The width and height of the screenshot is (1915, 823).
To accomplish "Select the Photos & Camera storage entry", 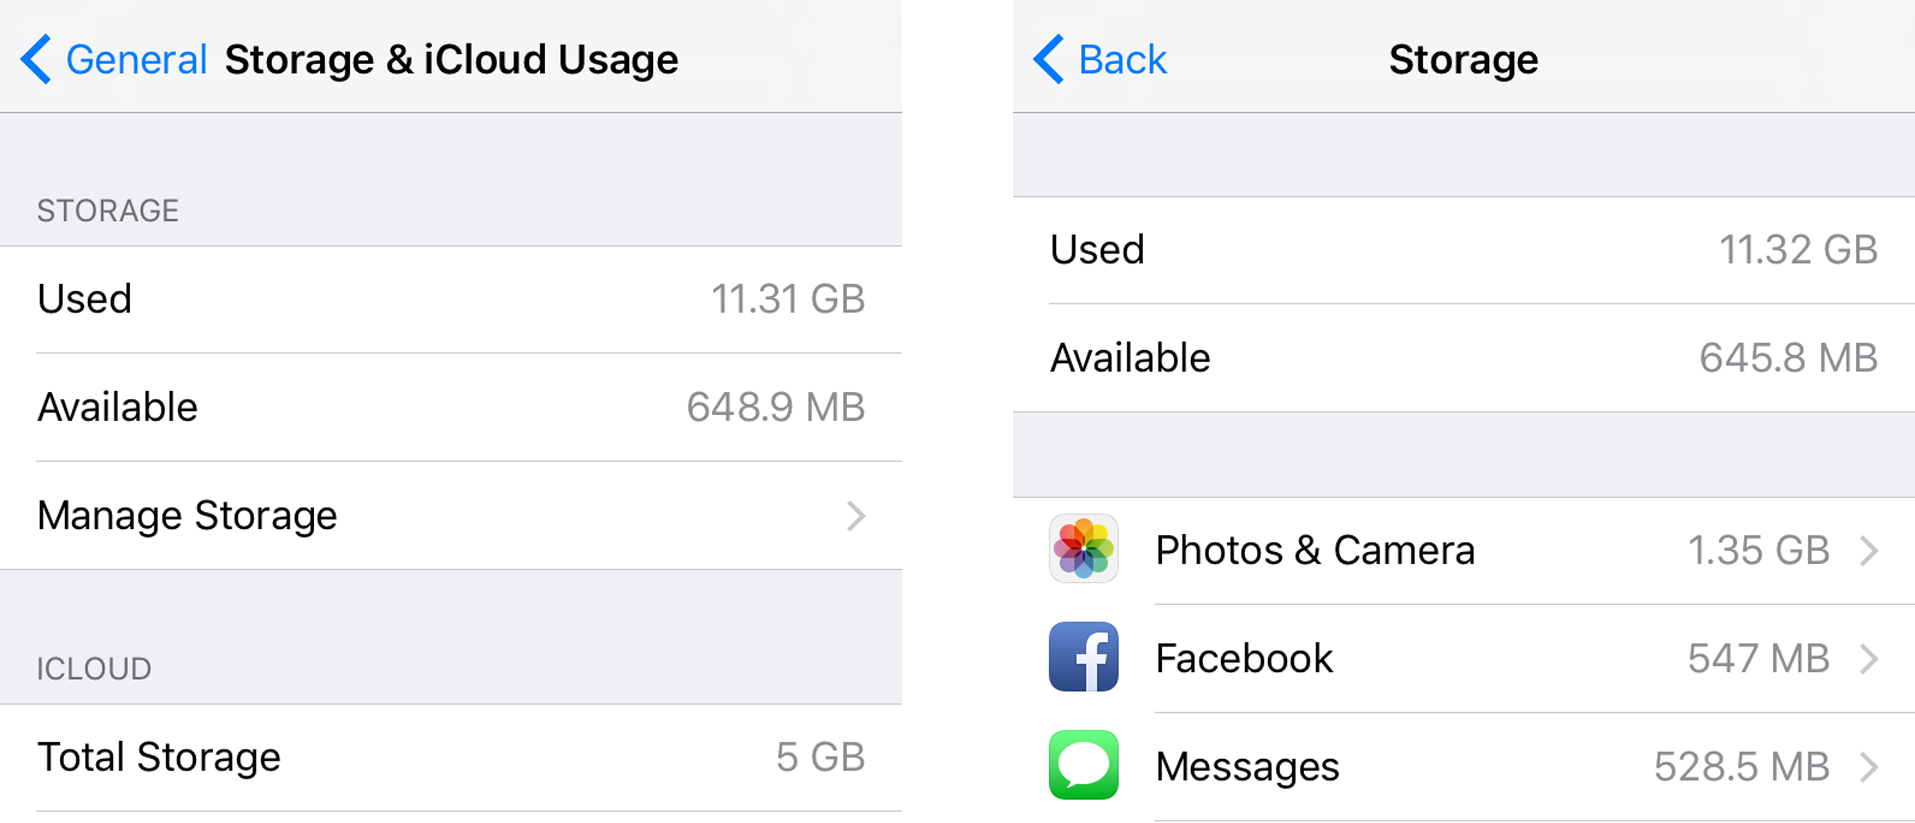I will [1464, 550].
